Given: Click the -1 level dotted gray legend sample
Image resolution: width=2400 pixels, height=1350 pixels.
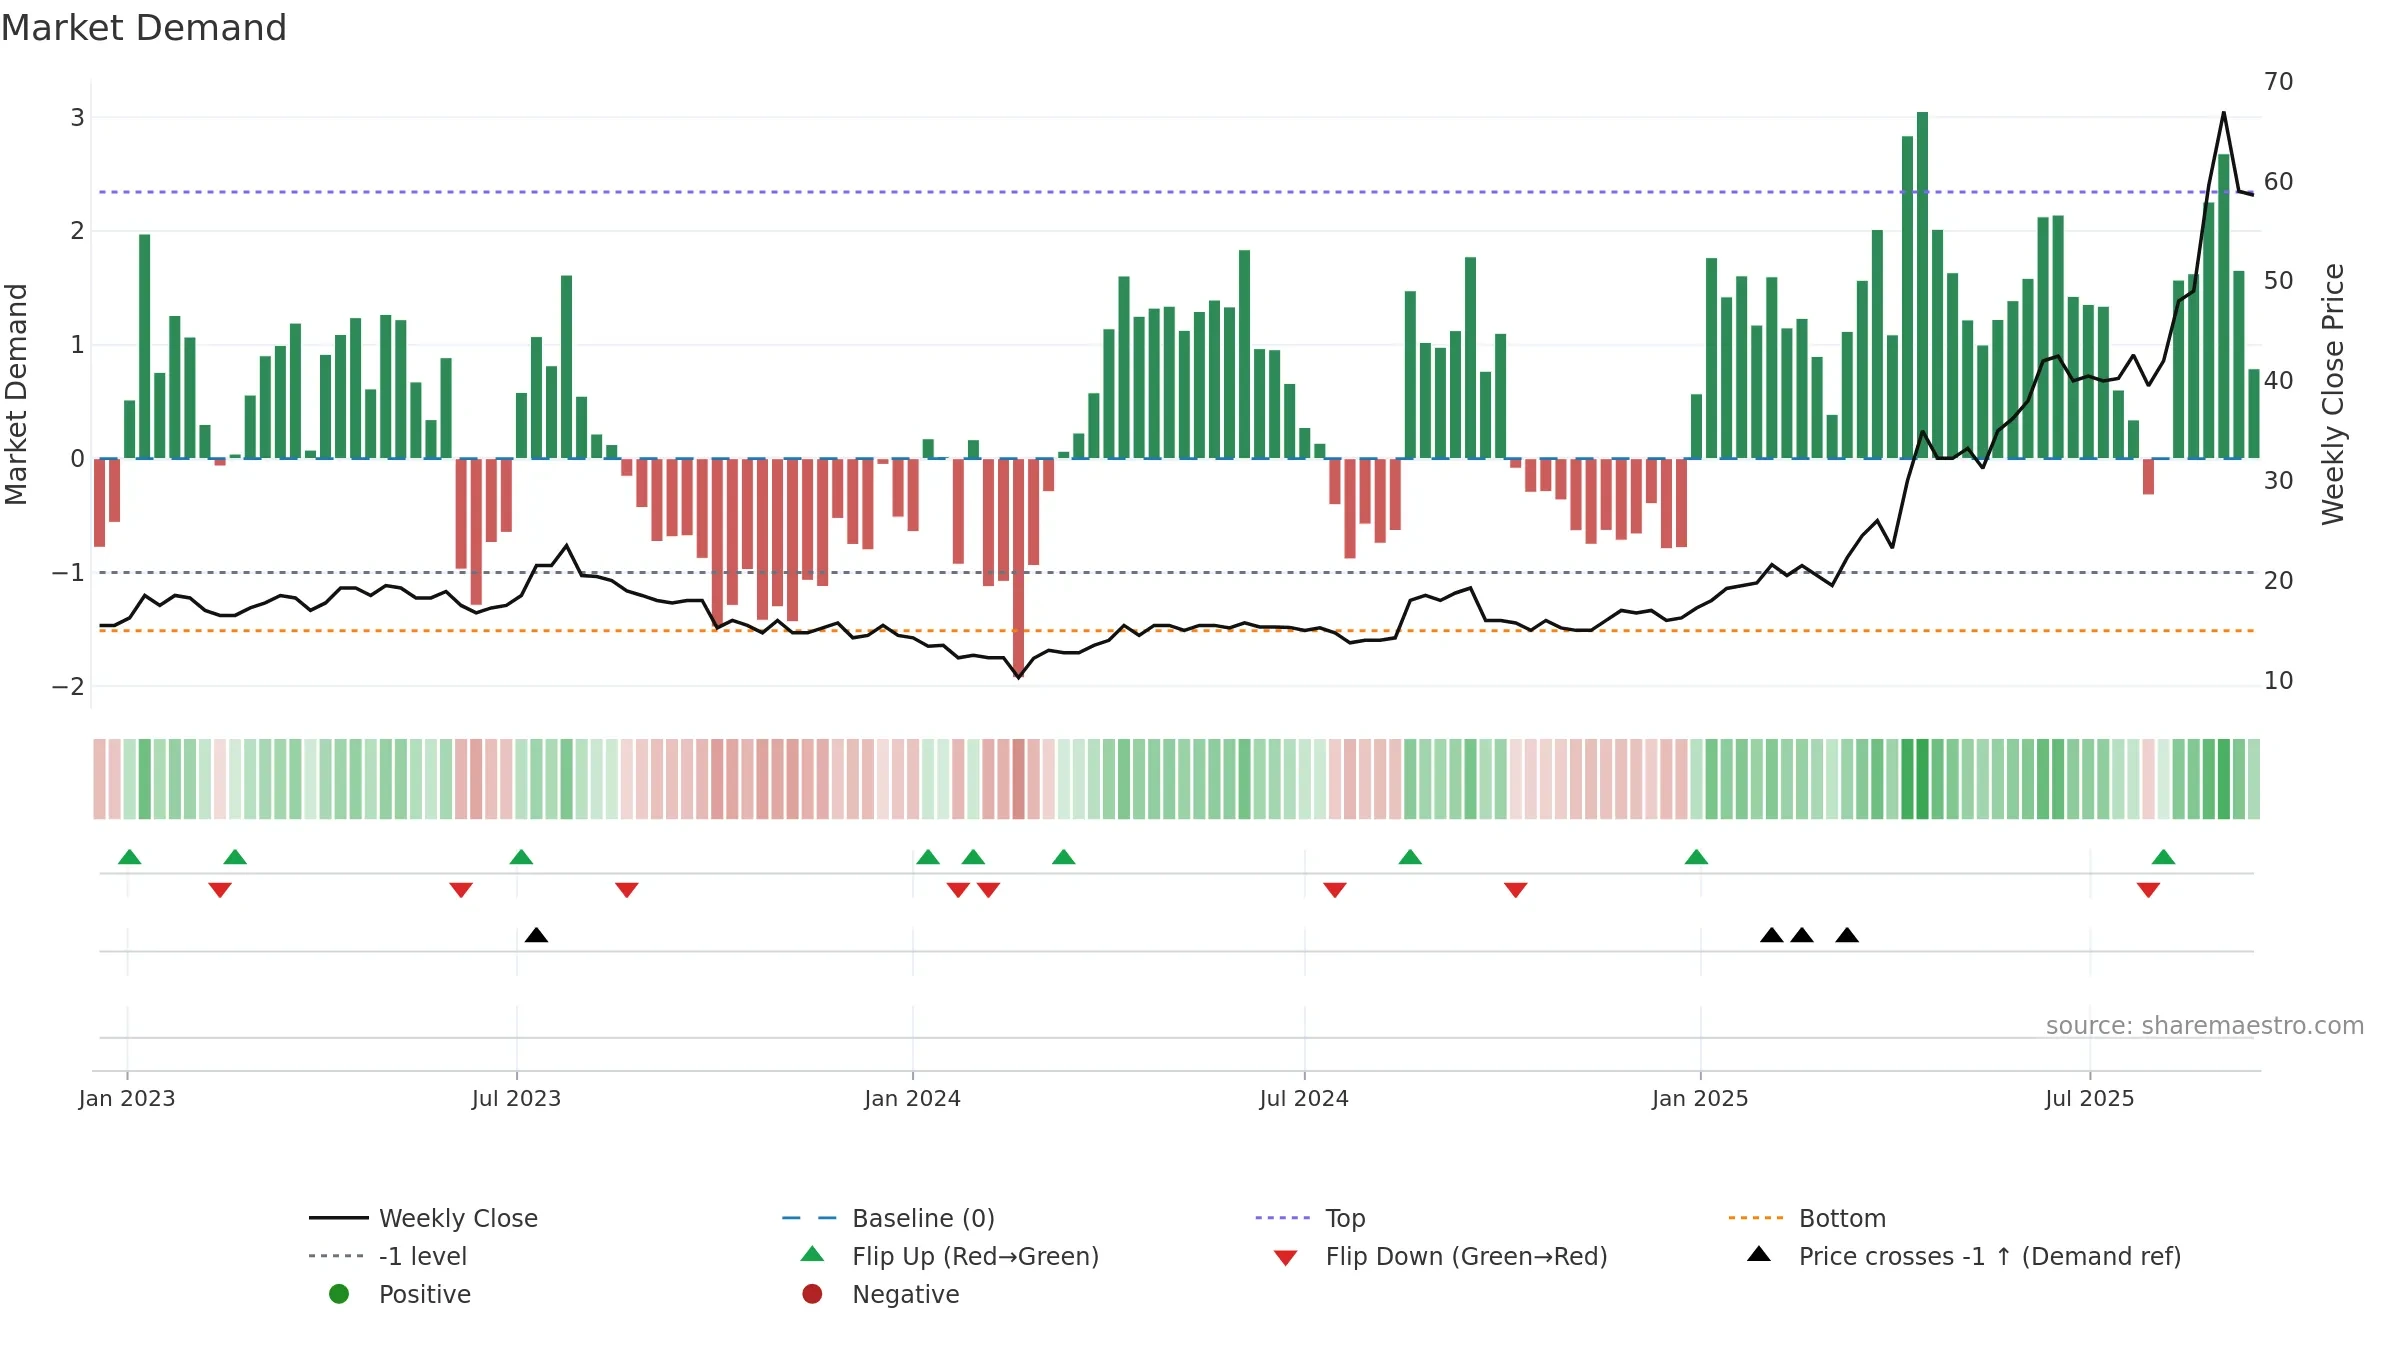Looking at the screenshot, I should [x=336, y=1256].
